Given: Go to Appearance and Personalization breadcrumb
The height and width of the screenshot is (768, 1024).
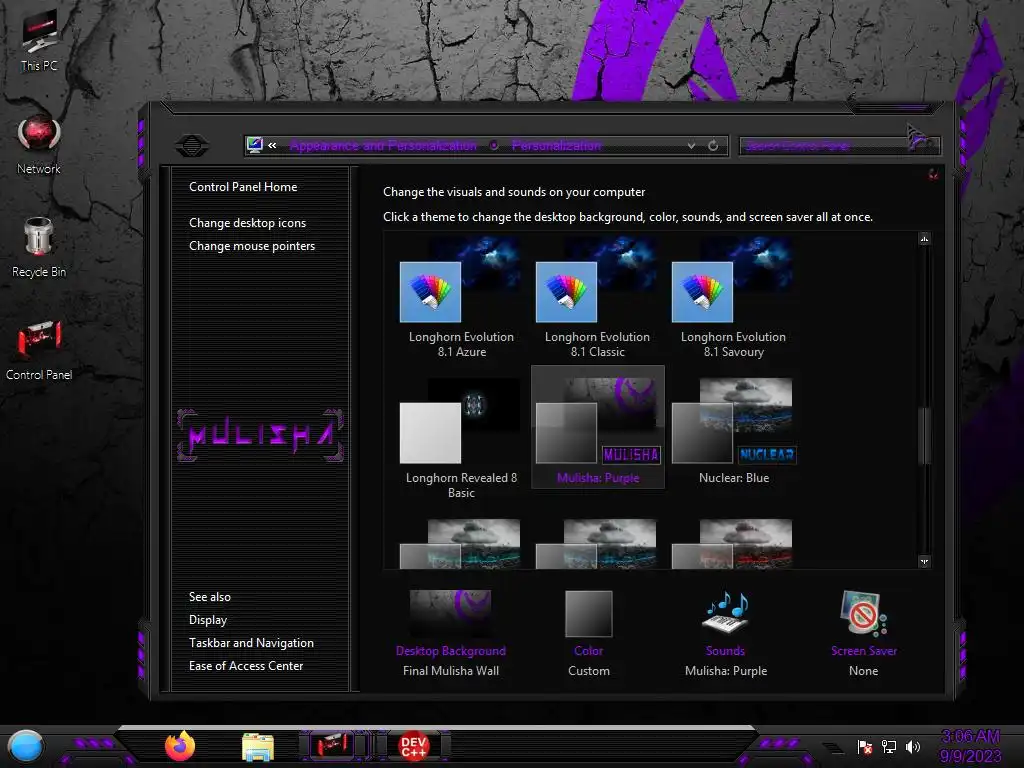Looking at the screenshot, I should tap(383, 146).
